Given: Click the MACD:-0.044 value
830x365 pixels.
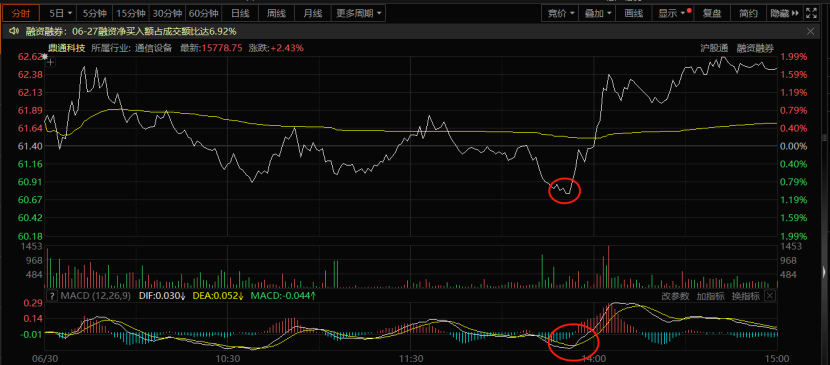Looking at the screenshot, I should tap(283, 295).
